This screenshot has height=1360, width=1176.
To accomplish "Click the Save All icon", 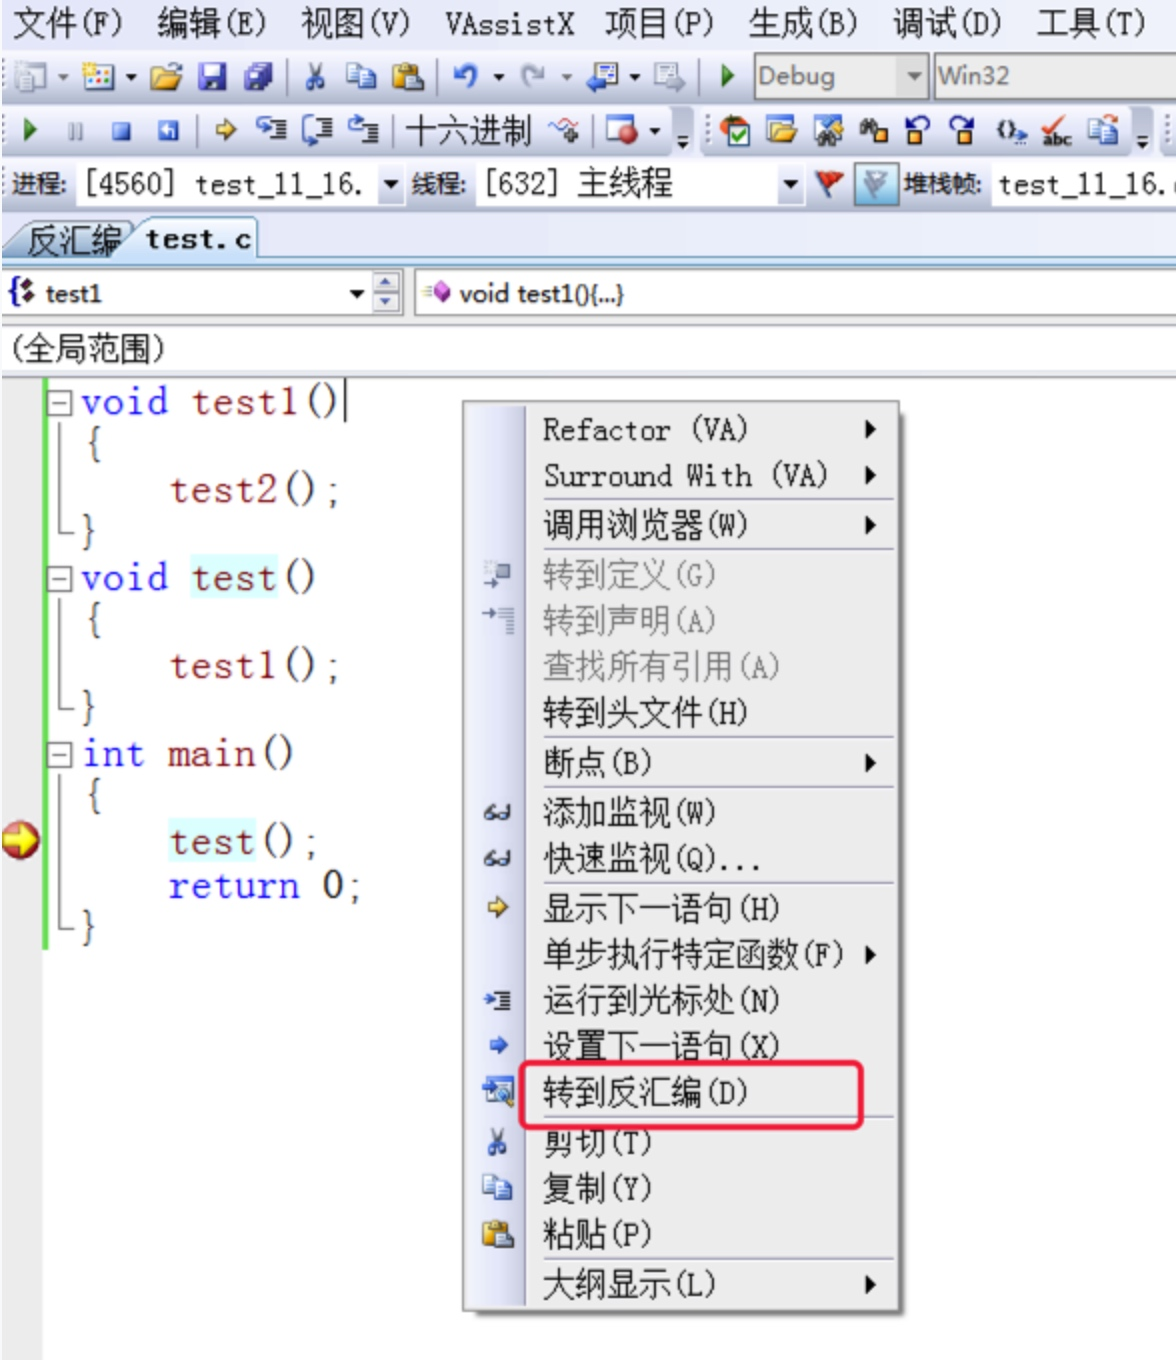I will coord(258,76).
